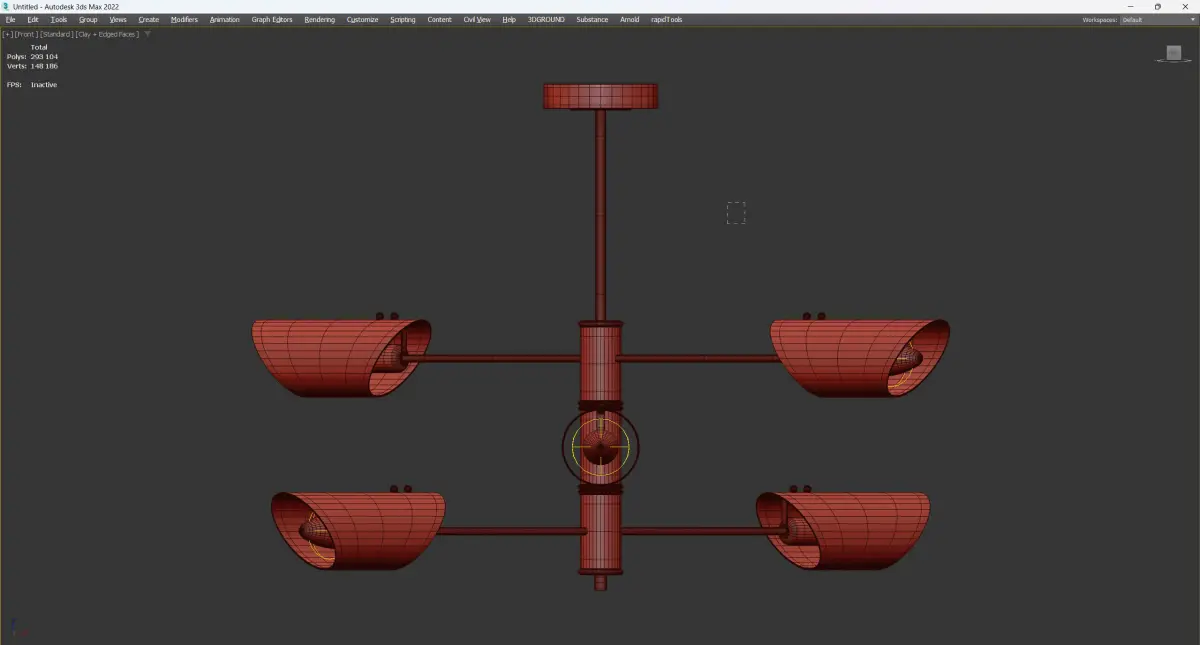
Task: Minimize the 3ds Max window
Action: click(x=1129, y=6)
